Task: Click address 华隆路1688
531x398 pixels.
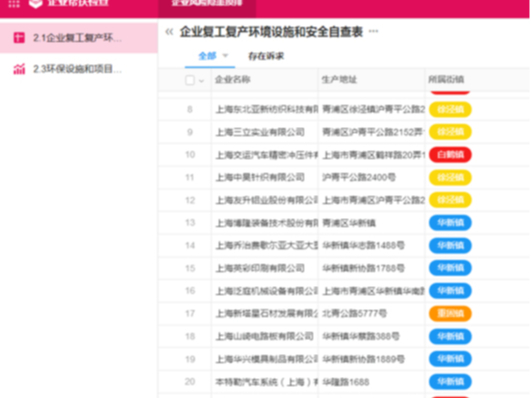Action: pos(346,382)
